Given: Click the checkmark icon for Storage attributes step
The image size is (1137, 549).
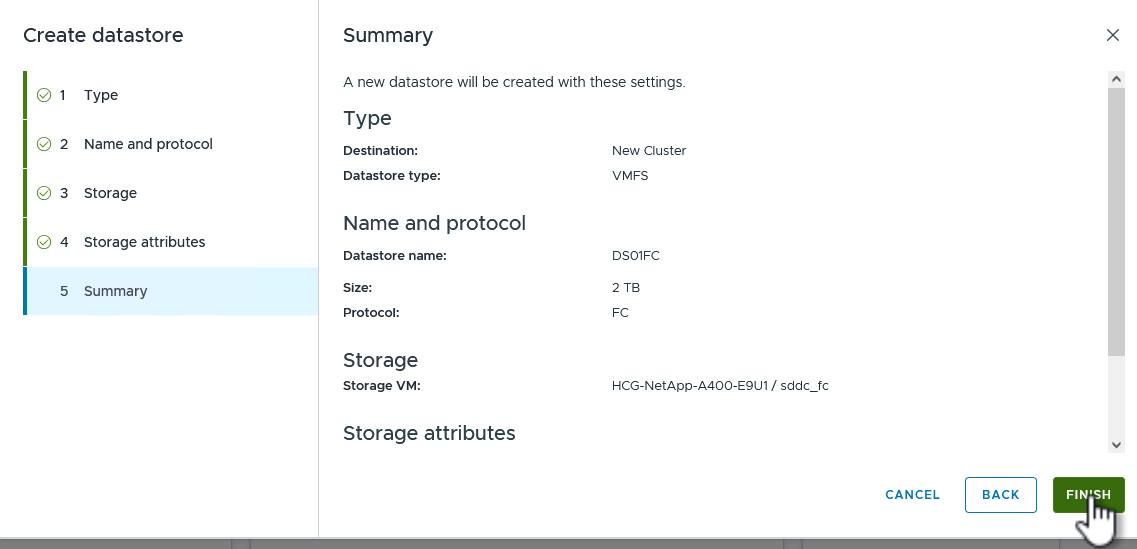Looking at the screenshot, I should [x=44, y=242].
